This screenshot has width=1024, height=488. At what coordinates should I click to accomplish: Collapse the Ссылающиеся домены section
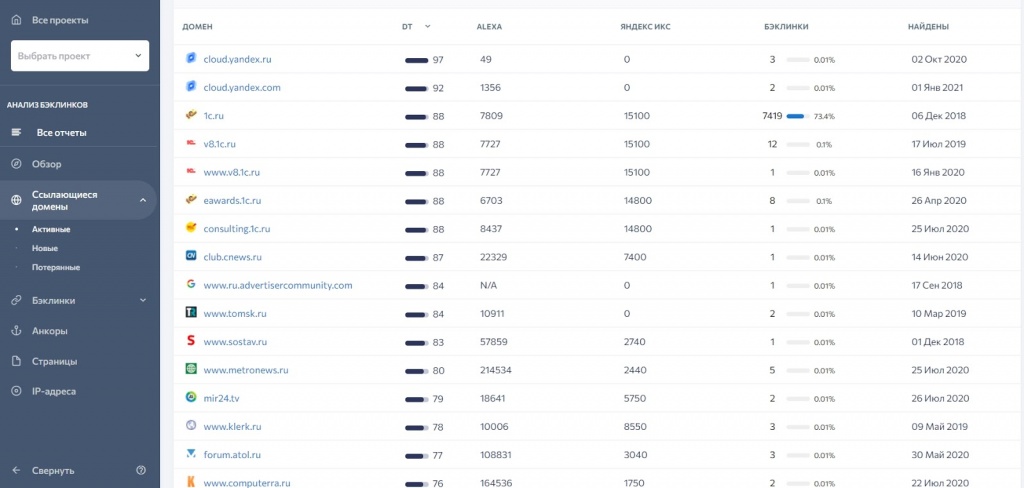(x=142, y=201)
